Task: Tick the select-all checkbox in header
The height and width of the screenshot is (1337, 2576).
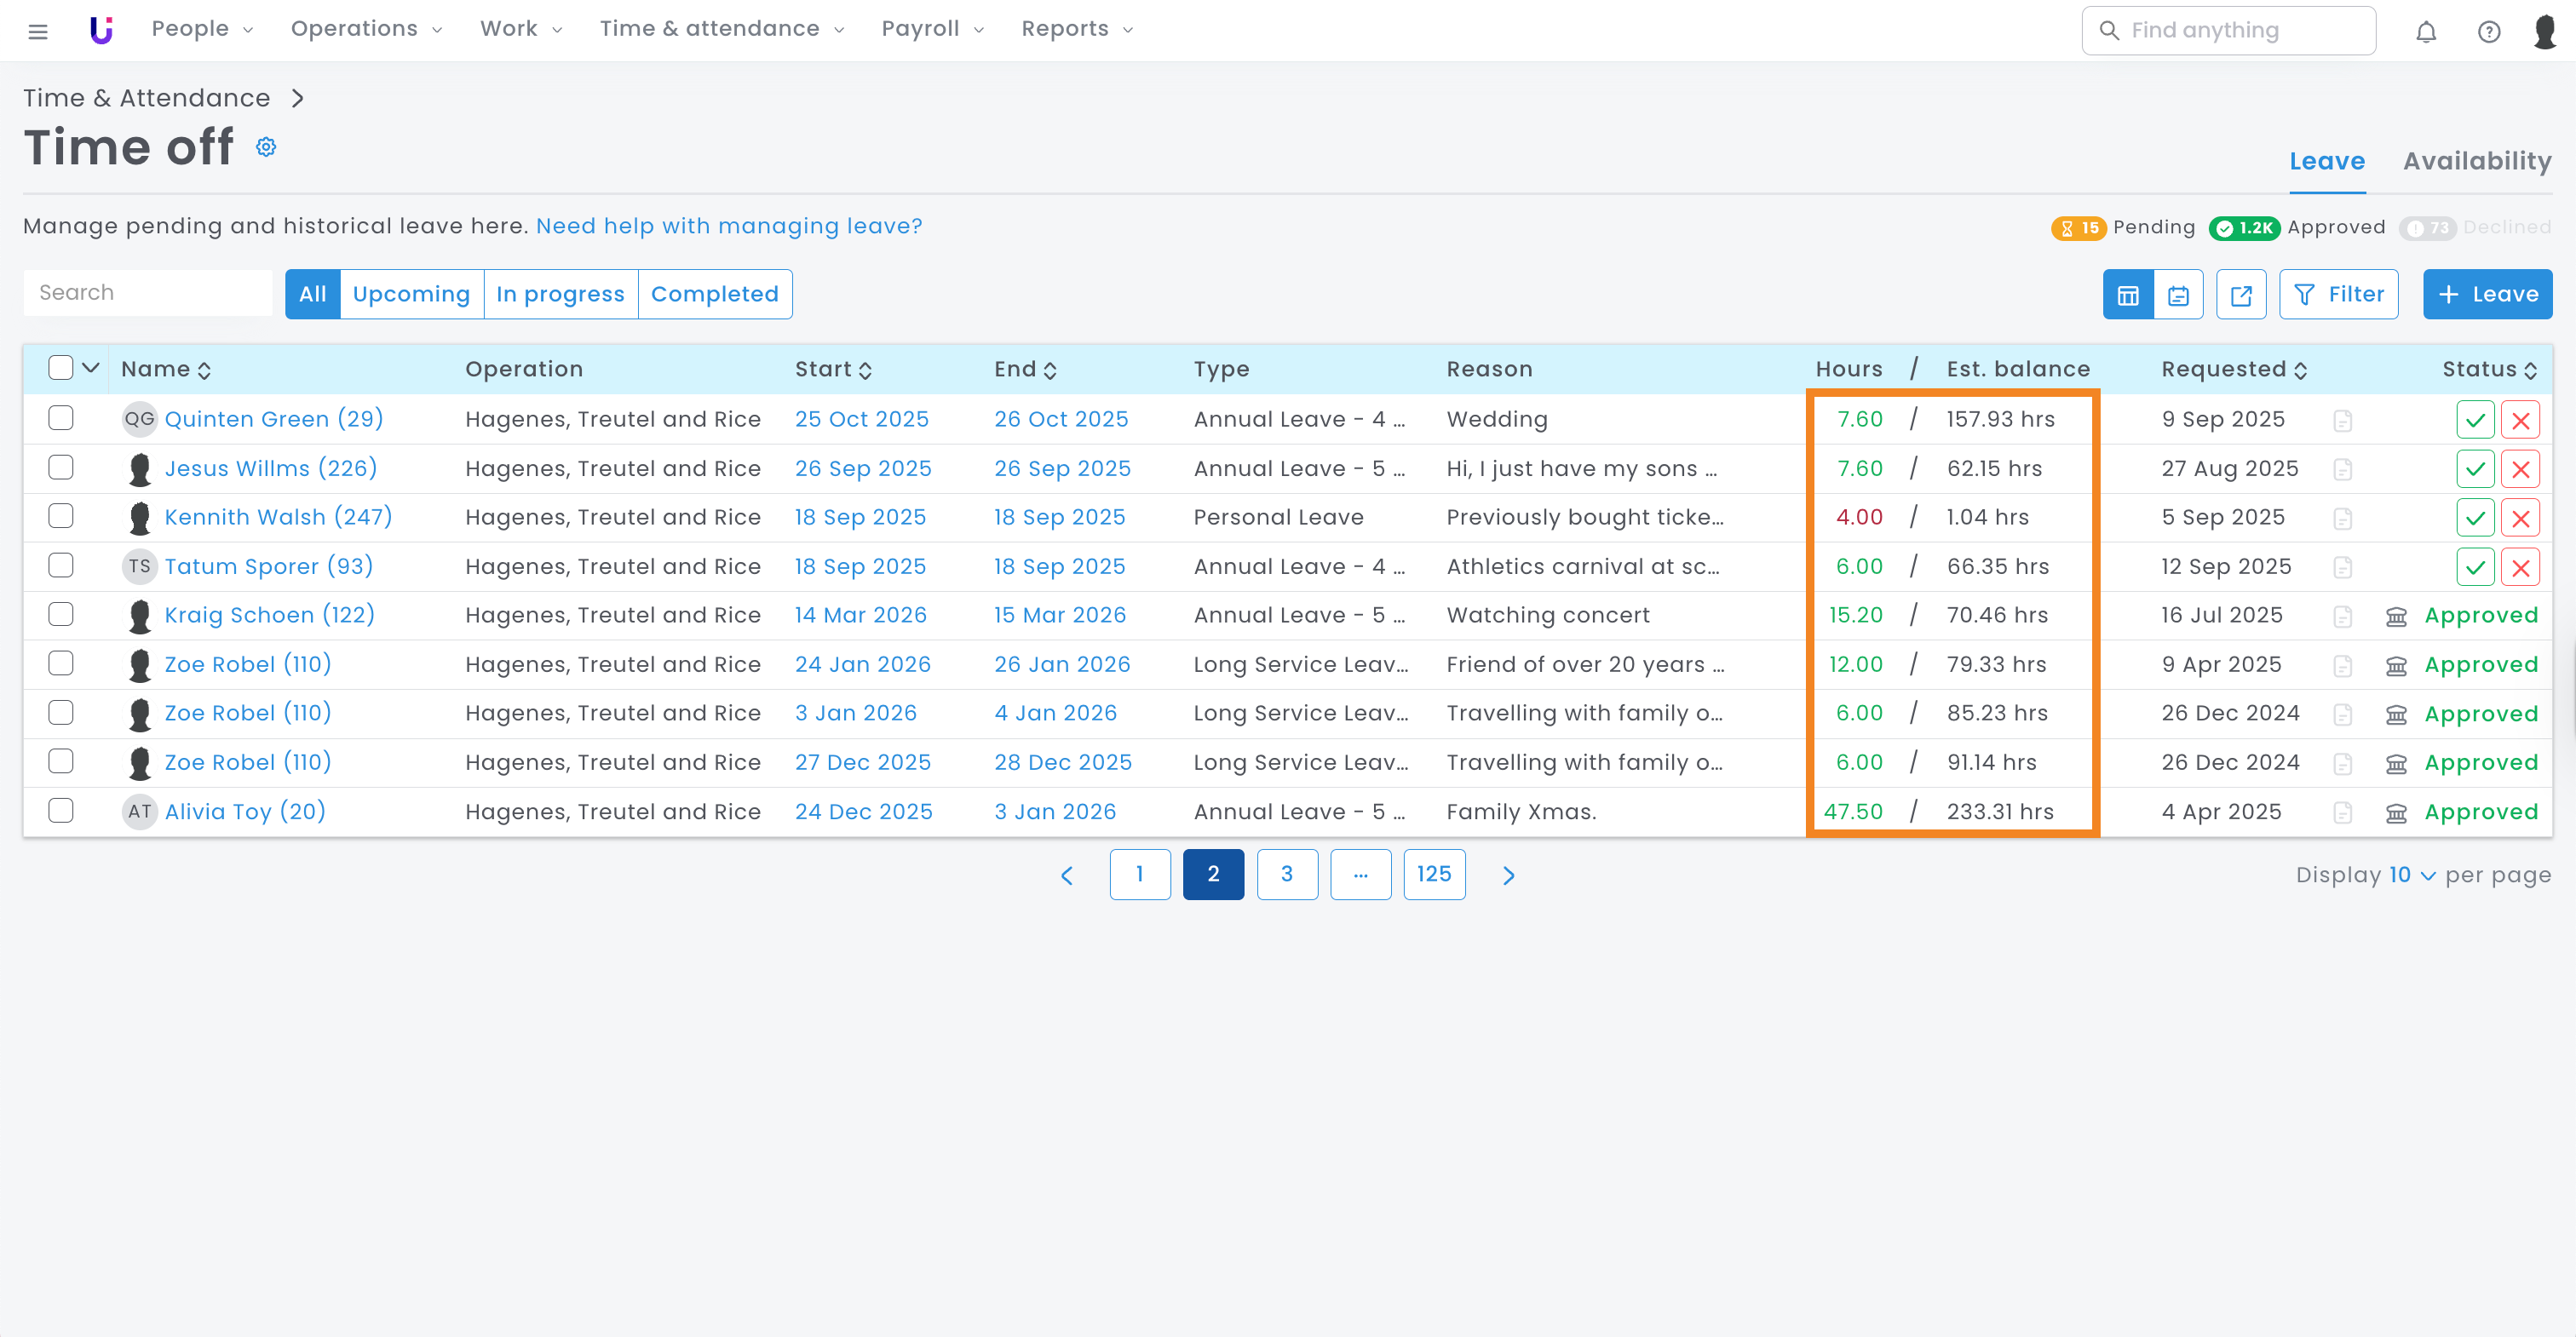Action: point(61,368)
